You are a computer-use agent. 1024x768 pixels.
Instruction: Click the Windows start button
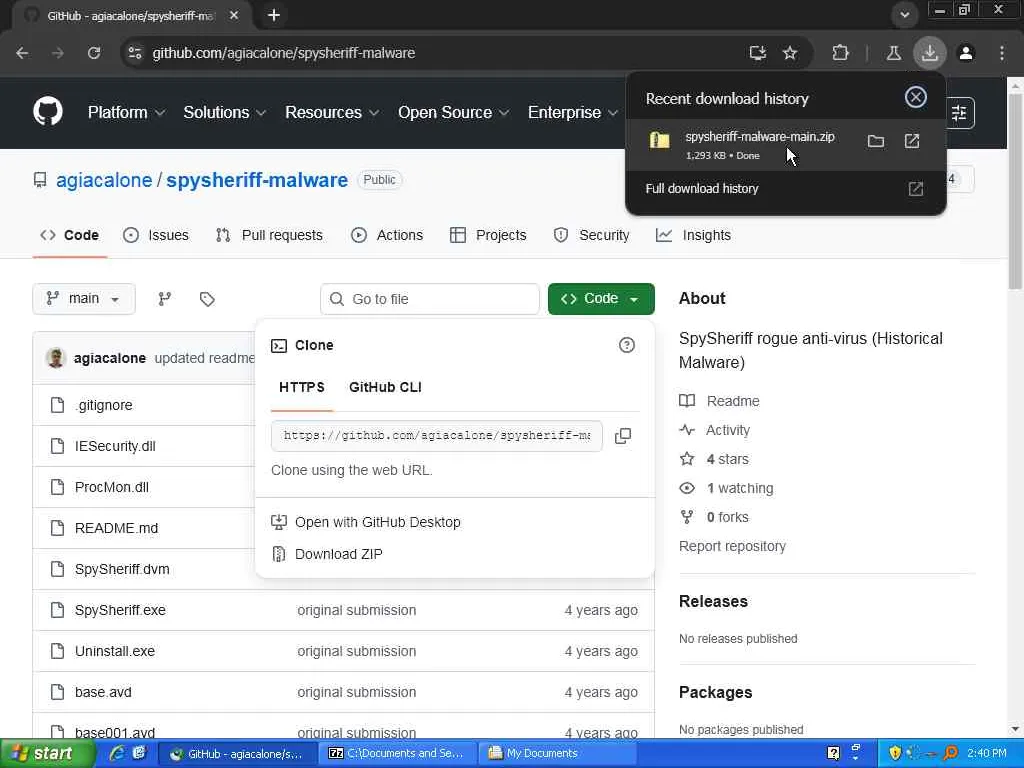[46, 754]
